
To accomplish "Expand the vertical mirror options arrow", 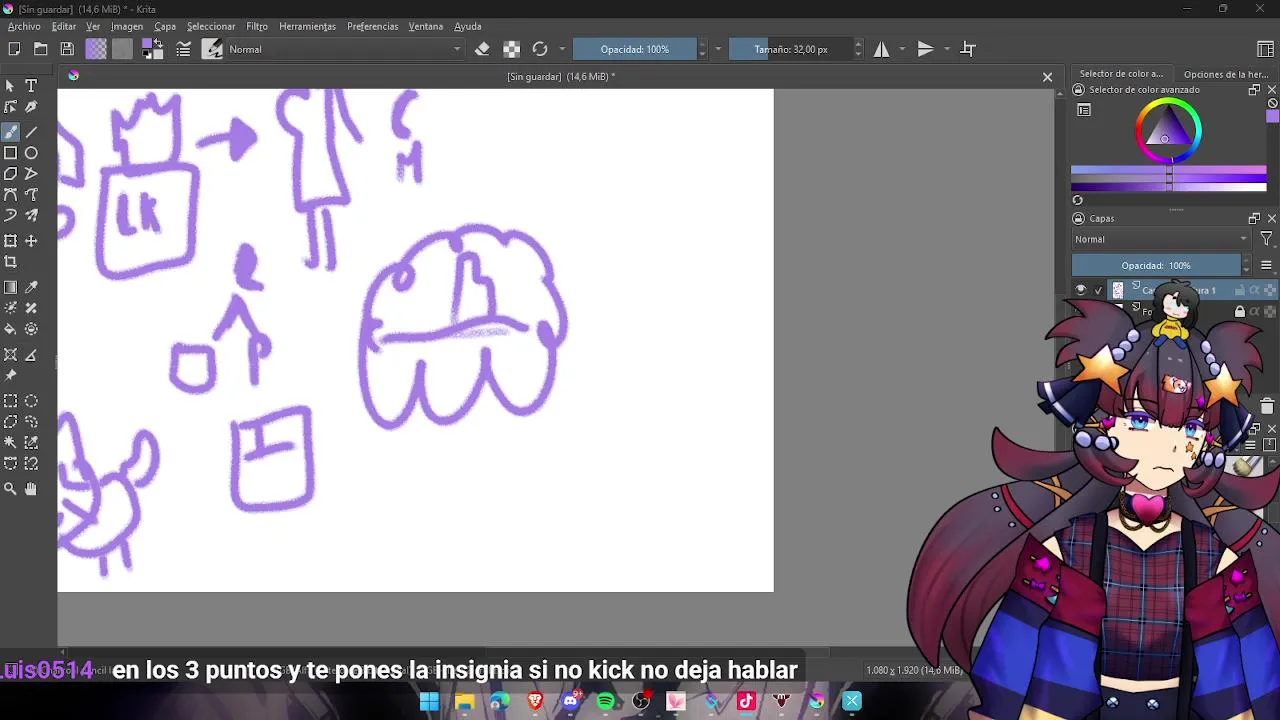I will point(946,49).
